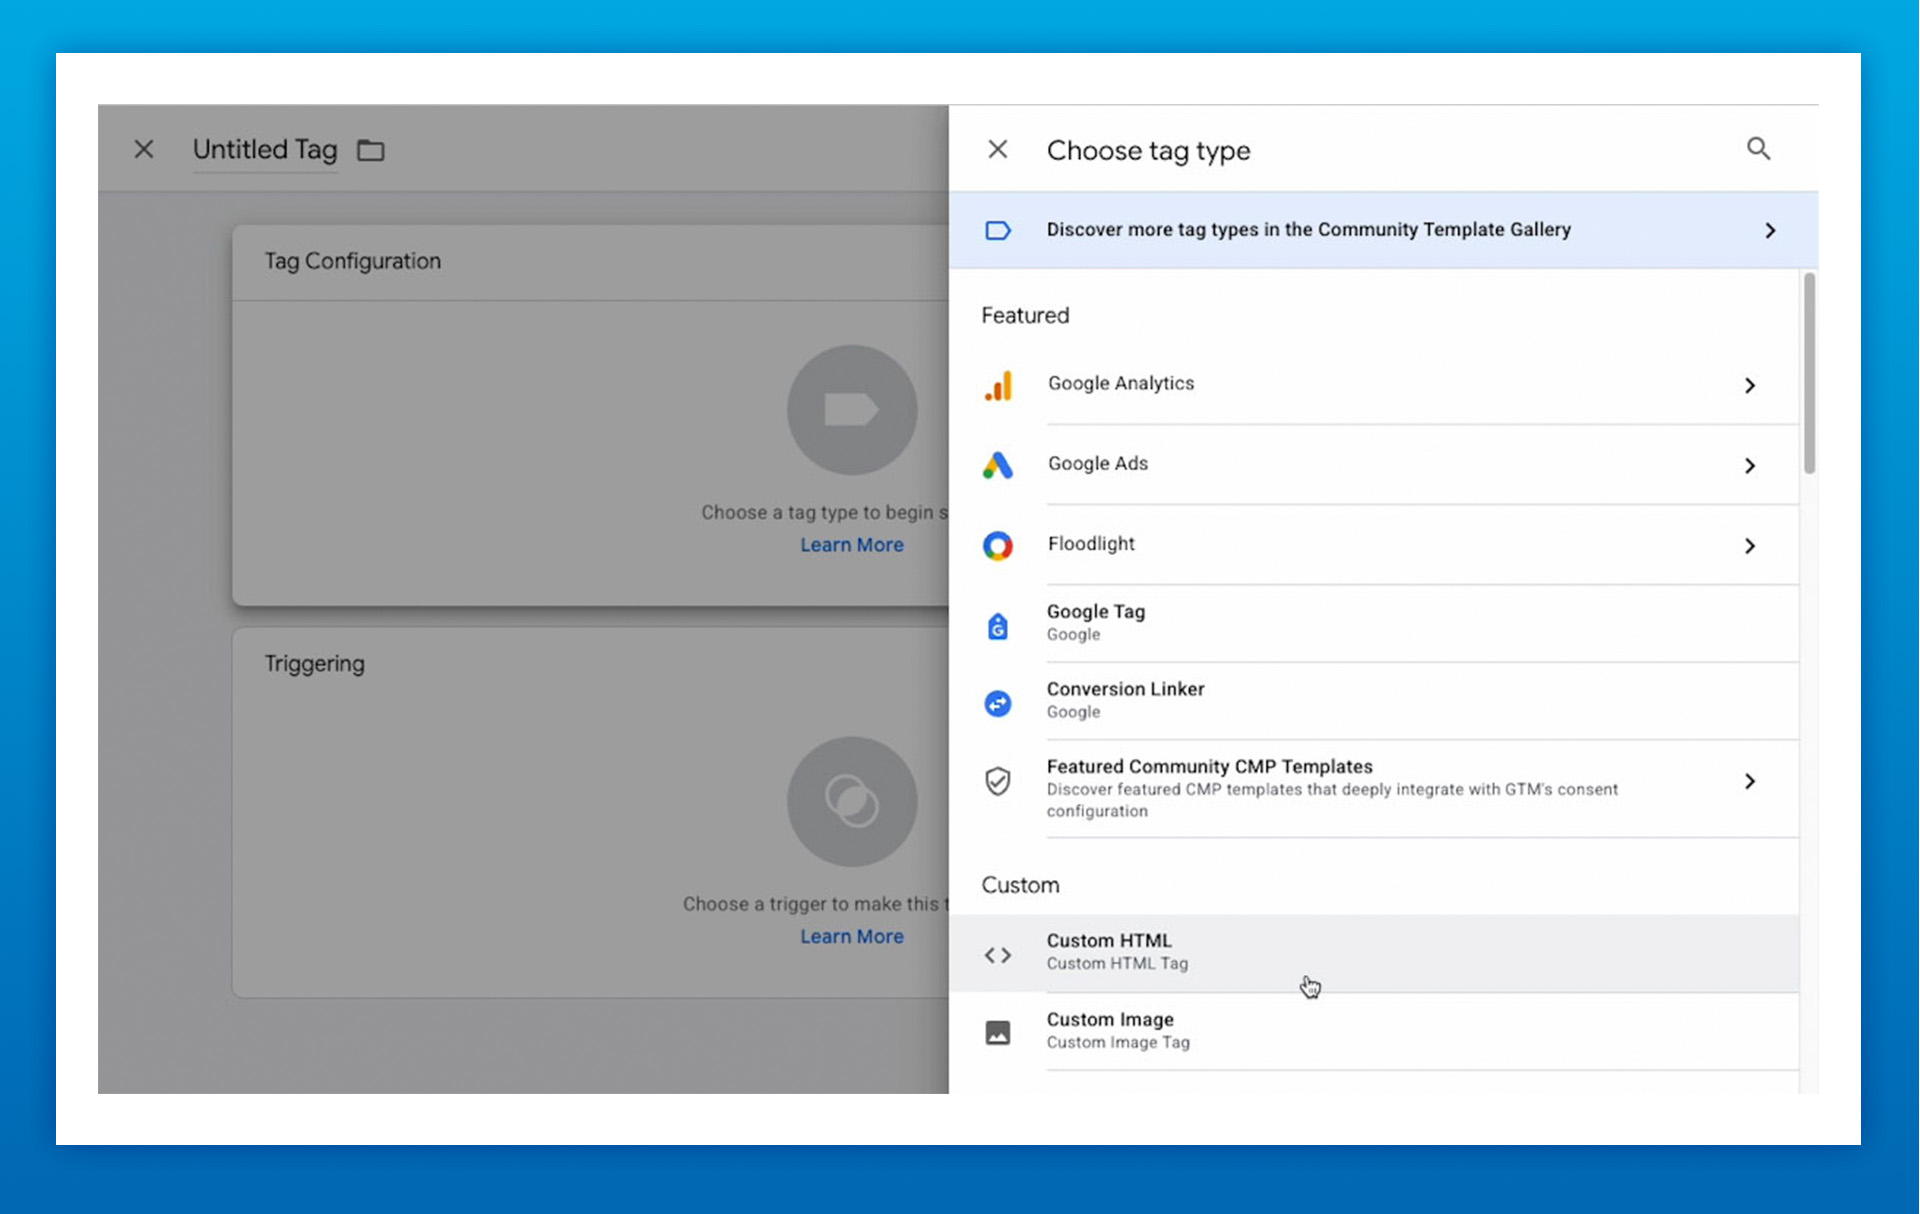Image resolution: width=1920 pixels, height=1214 pixels.
Task: Select Floodlight tag type
Action: coord(1374,545)
